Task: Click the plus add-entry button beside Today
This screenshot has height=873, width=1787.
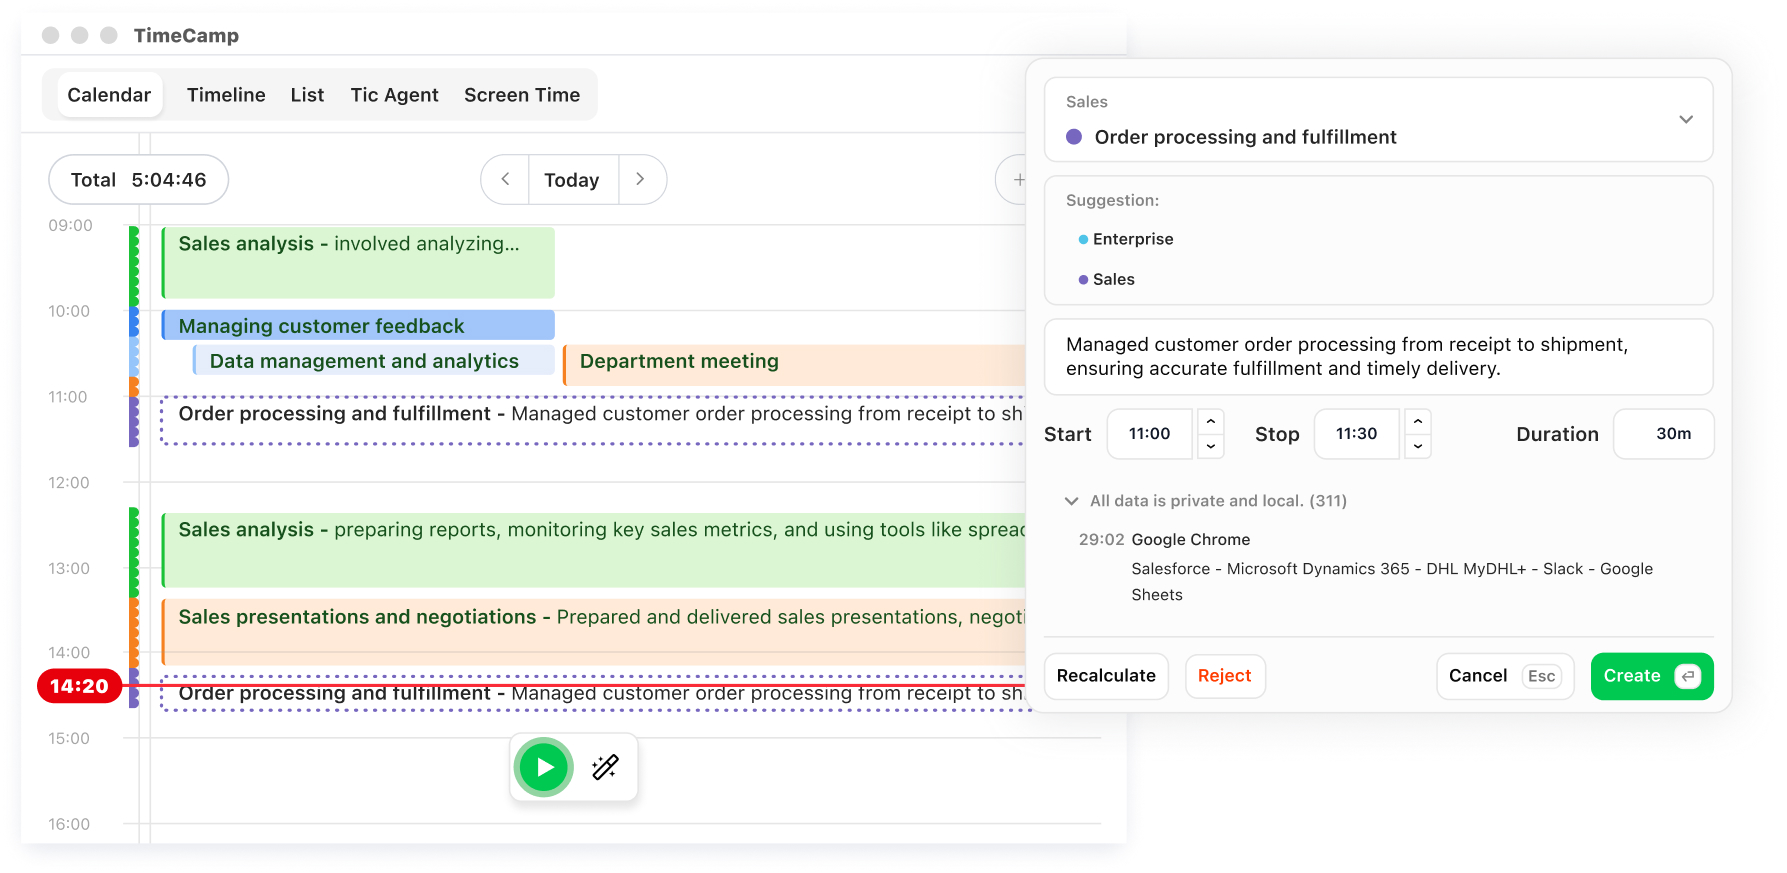Action: [1017, 180]
